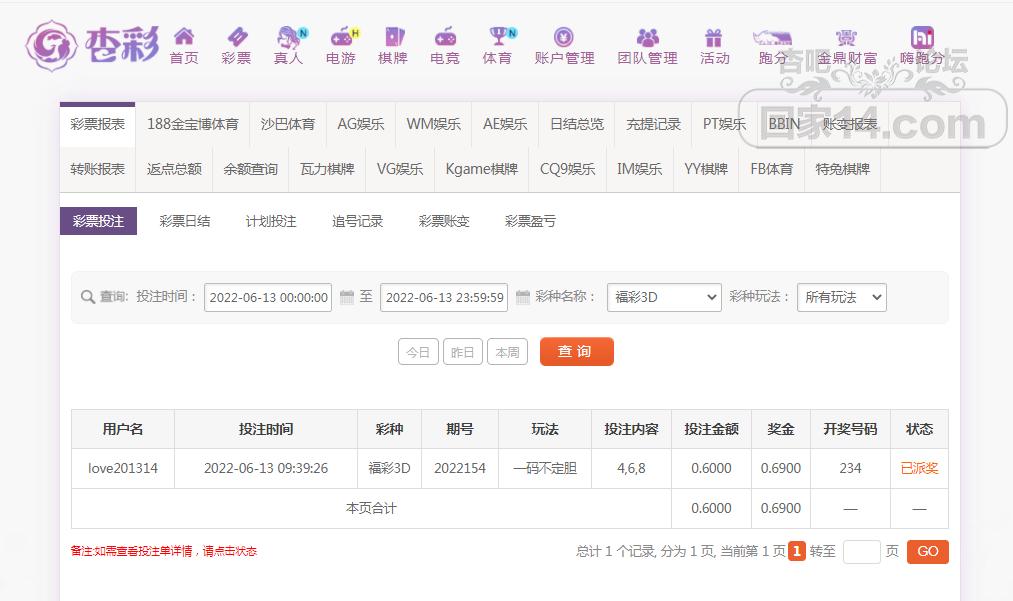Focus the end time 2022-06-13 23:59:59 field
Screen dimensions: 1013x601
[444, 297]
